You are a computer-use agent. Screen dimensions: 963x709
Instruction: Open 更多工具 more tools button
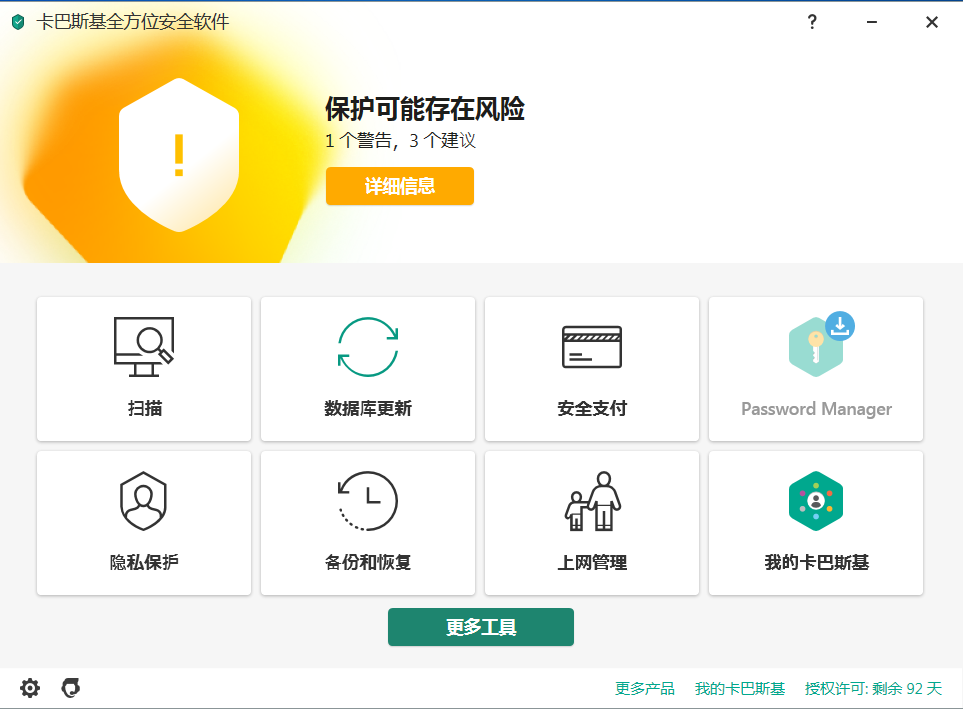click(x=481, y=627)
